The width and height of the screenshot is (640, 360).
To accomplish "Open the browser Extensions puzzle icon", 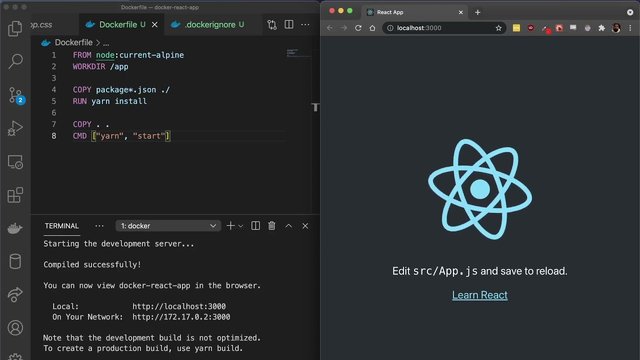I will (x=602, y=28).
